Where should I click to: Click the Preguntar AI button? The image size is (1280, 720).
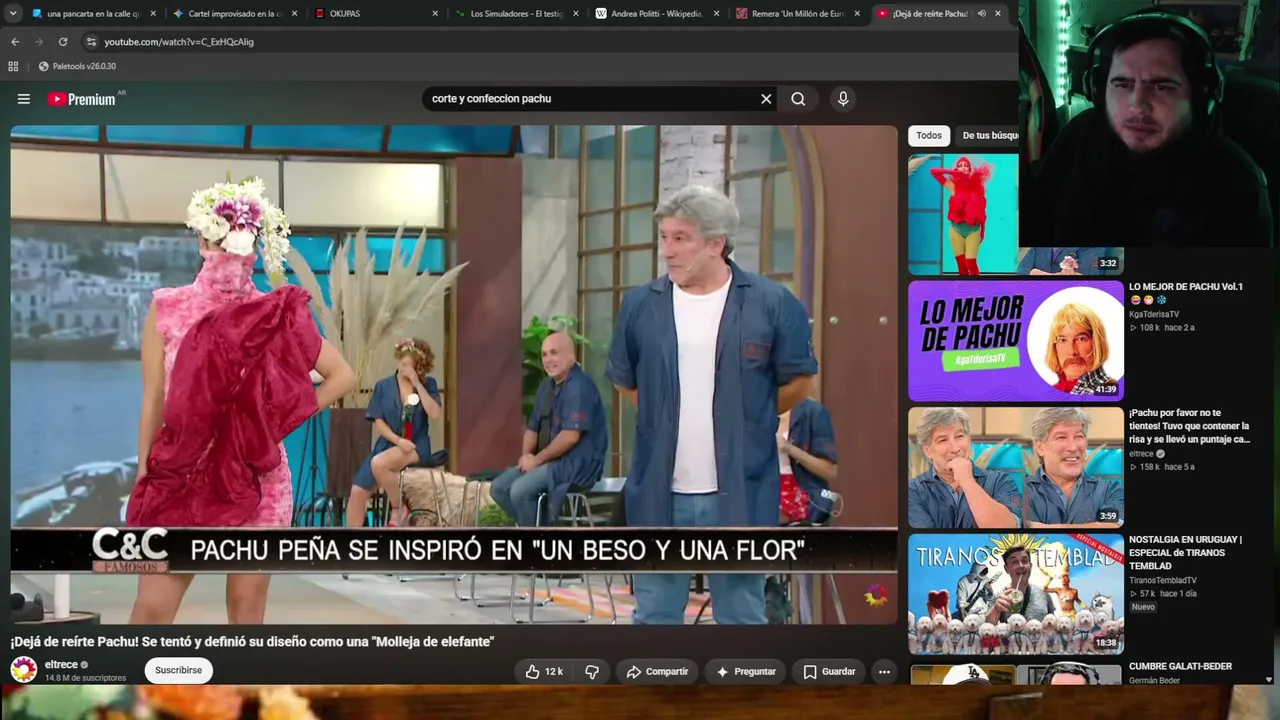click(746, 672)
